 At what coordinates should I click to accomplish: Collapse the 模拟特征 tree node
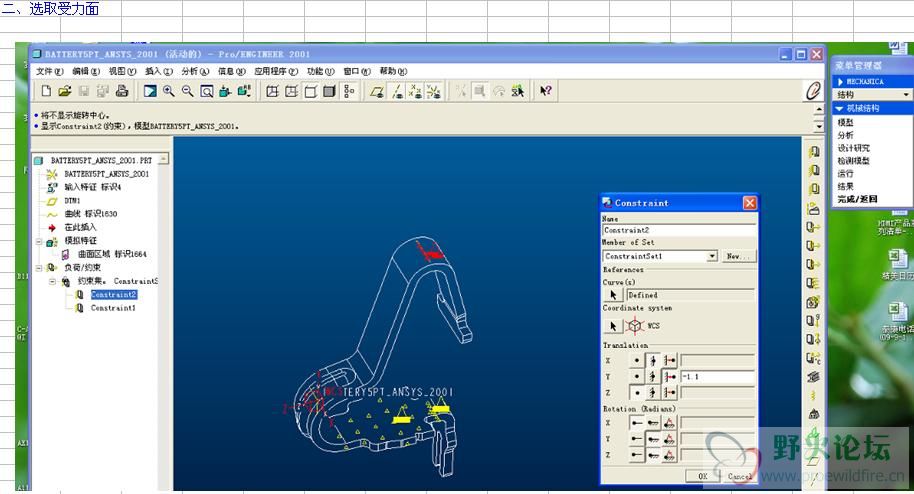(39, 241)
